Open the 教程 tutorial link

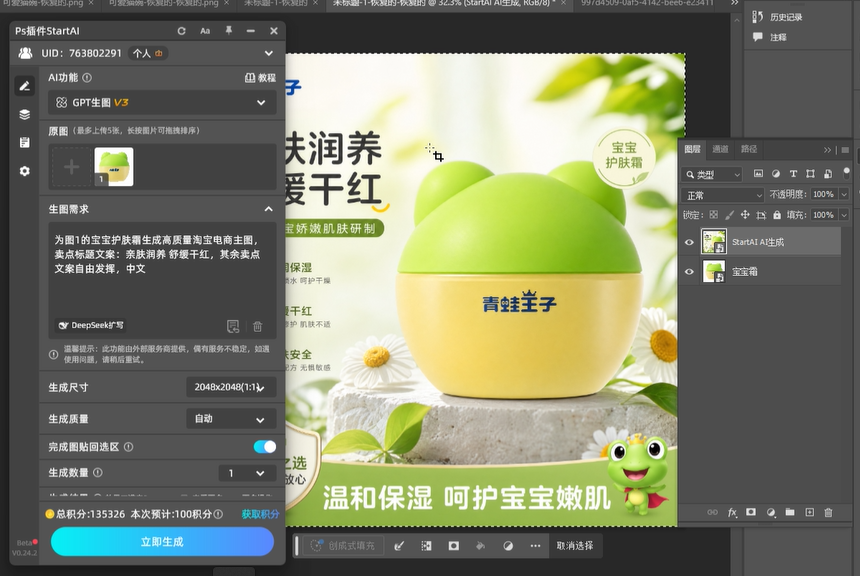click(261, 78)
